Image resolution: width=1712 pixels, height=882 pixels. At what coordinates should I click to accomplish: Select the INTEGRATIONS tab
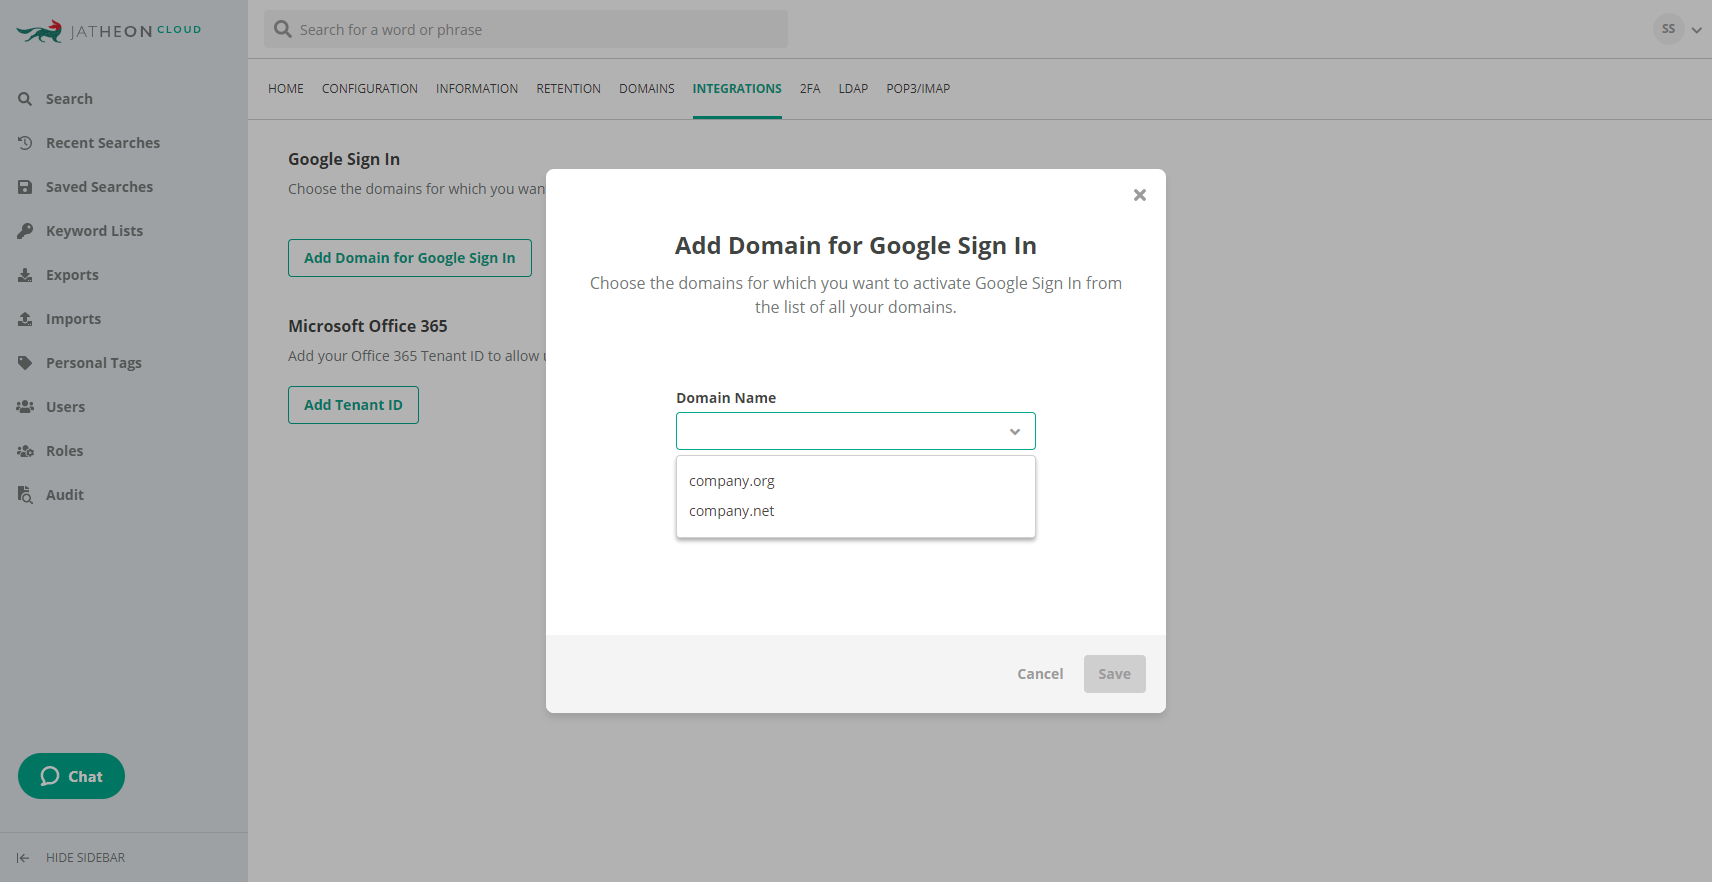pos(737,89)
